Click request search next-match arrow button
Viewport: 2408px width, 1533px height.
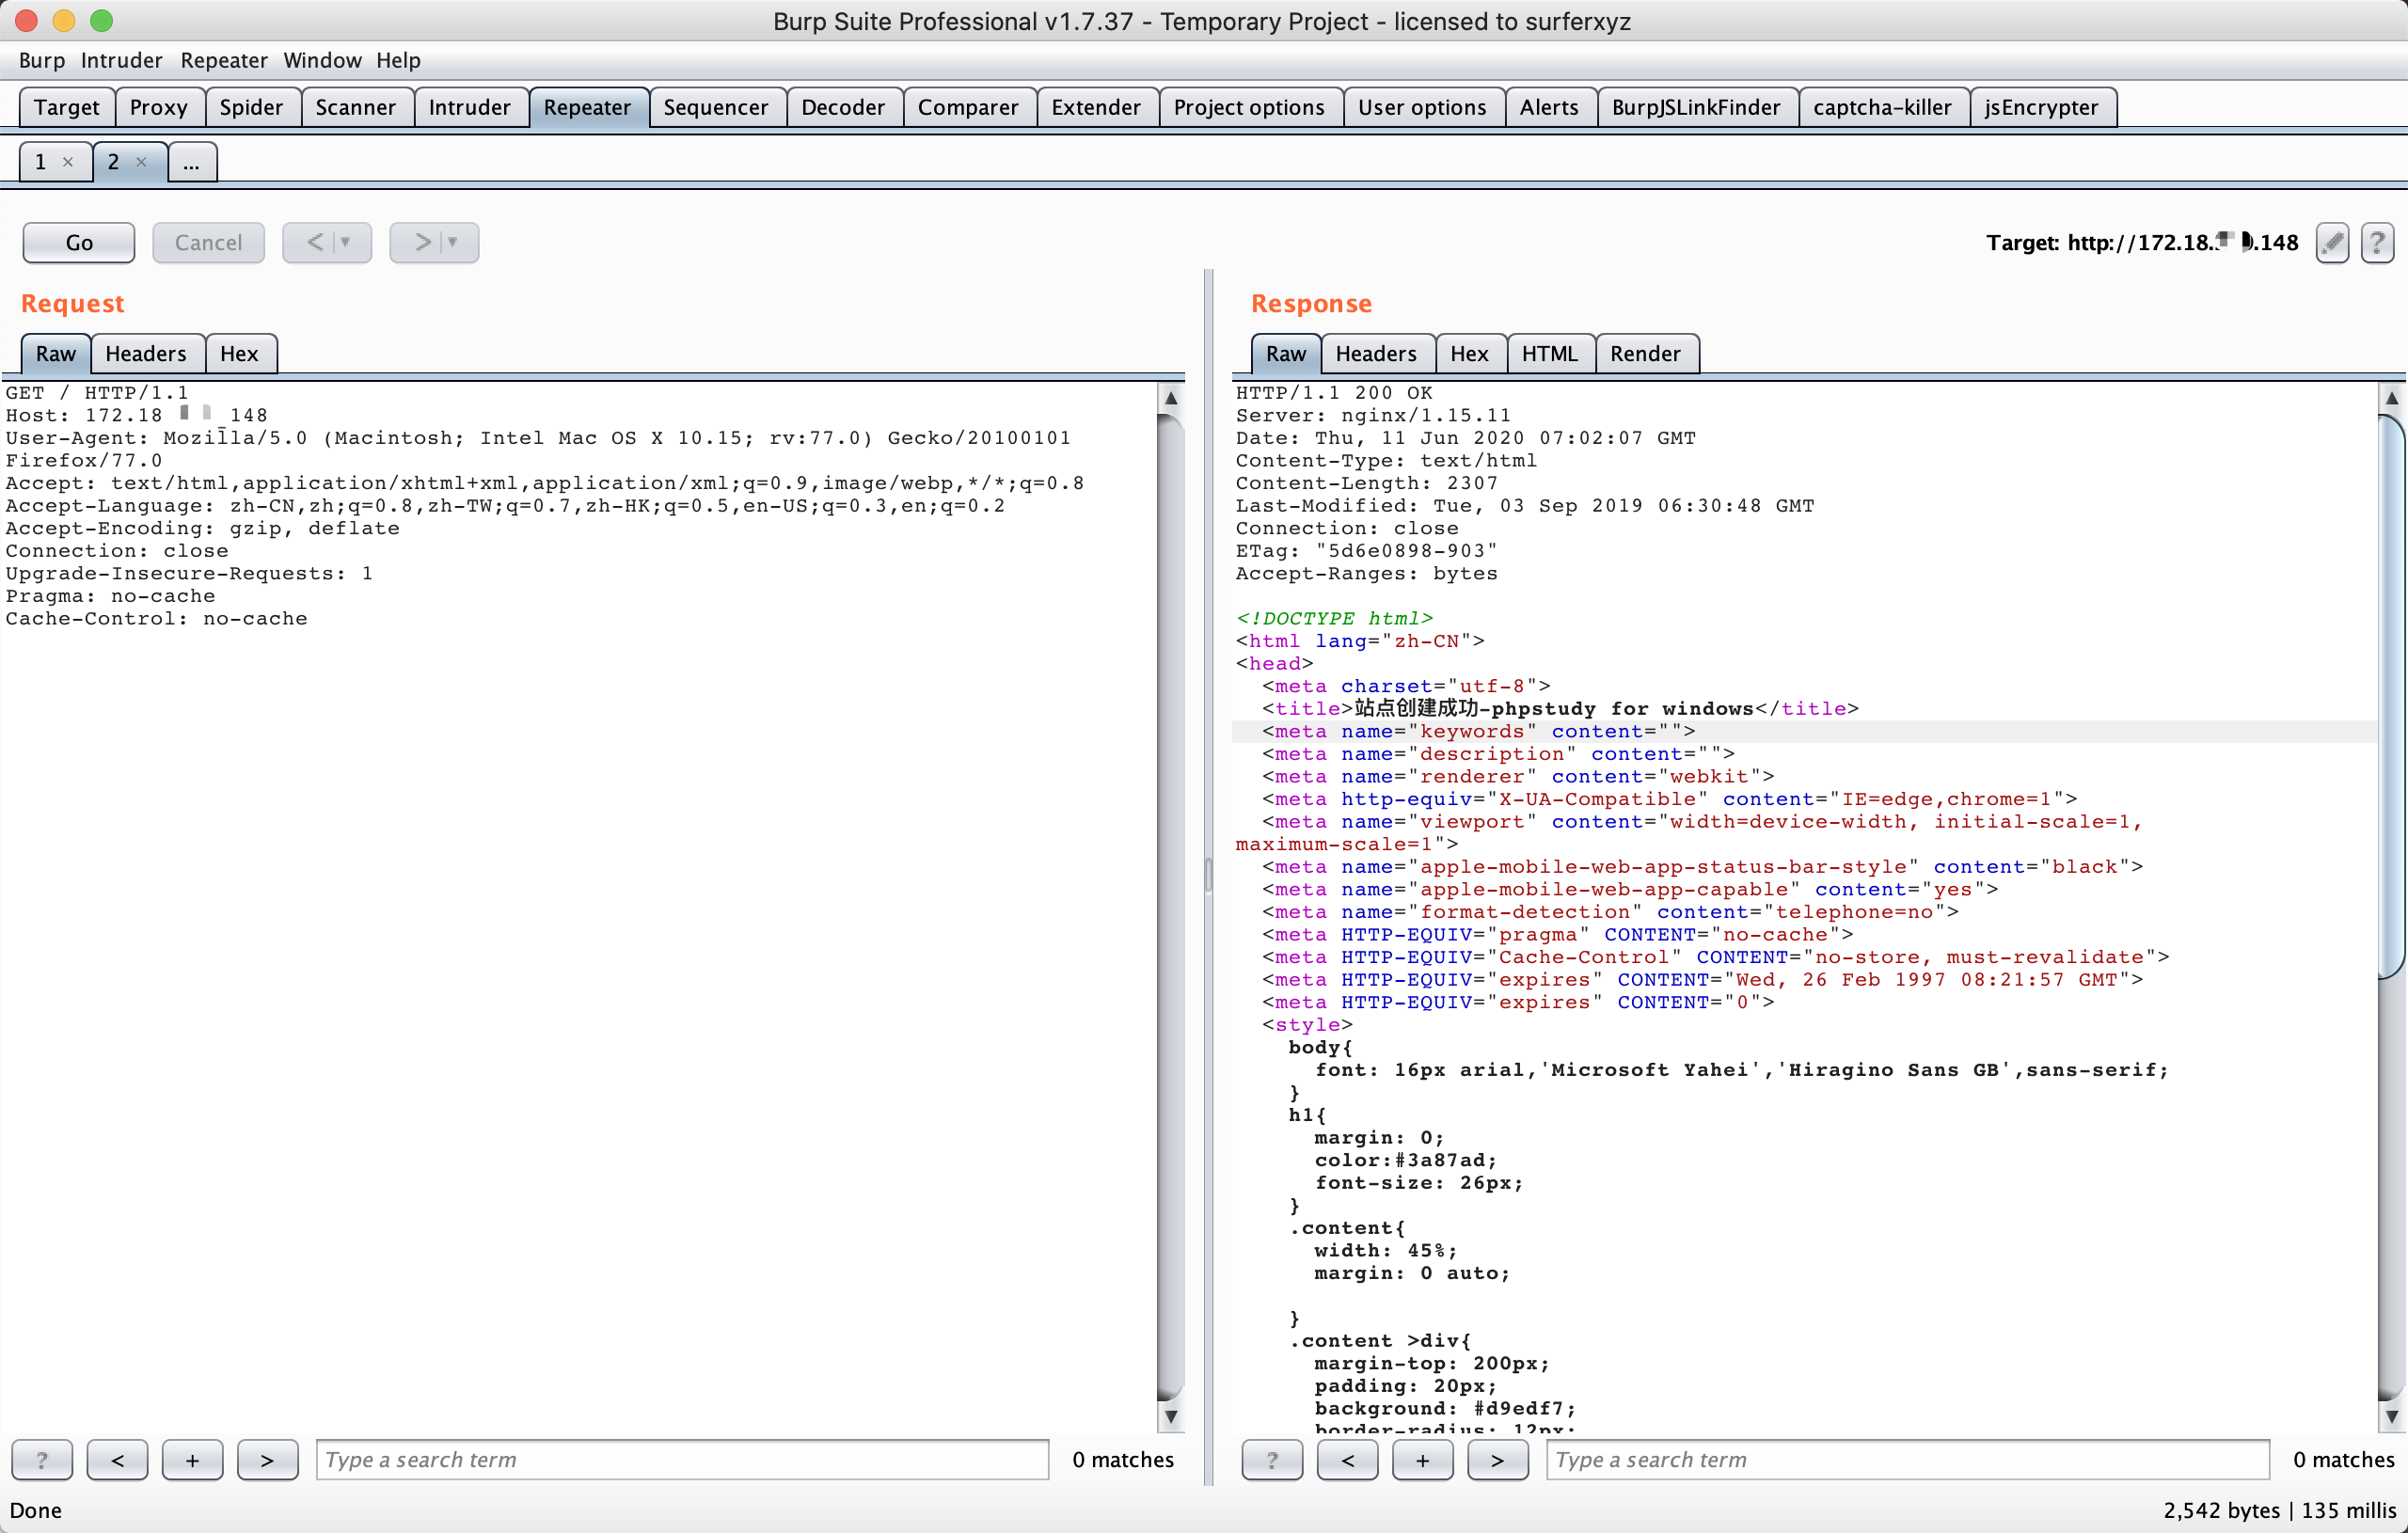(x=267, y=1459)
